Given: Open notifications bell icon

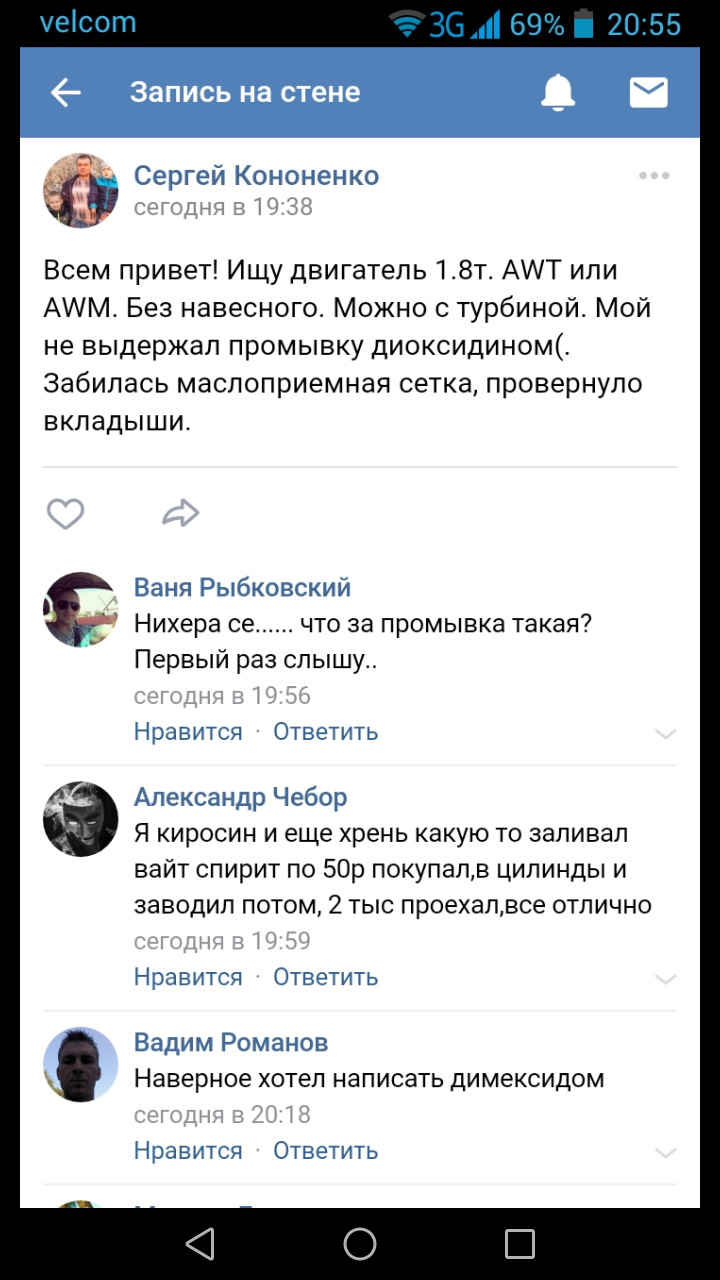Looking at the screenshot, I should 558,93.
